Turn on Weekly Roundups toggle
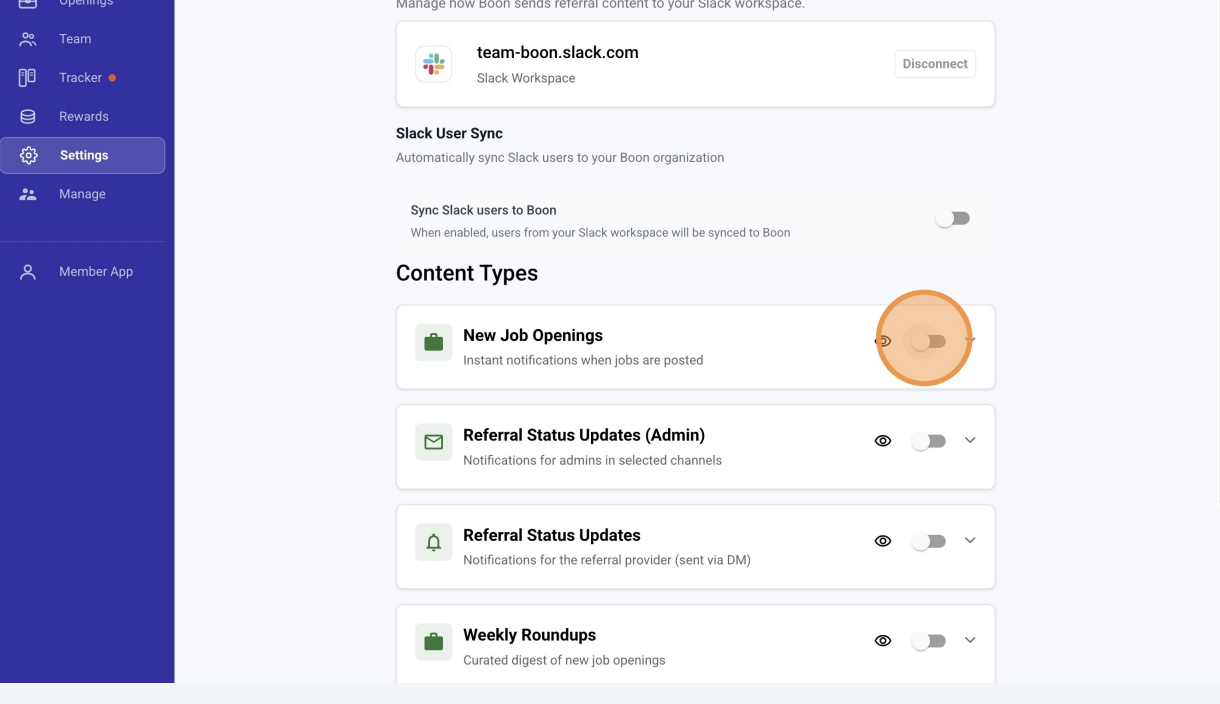This screenshot has width=1220, height=704. (x=928, y=641)
